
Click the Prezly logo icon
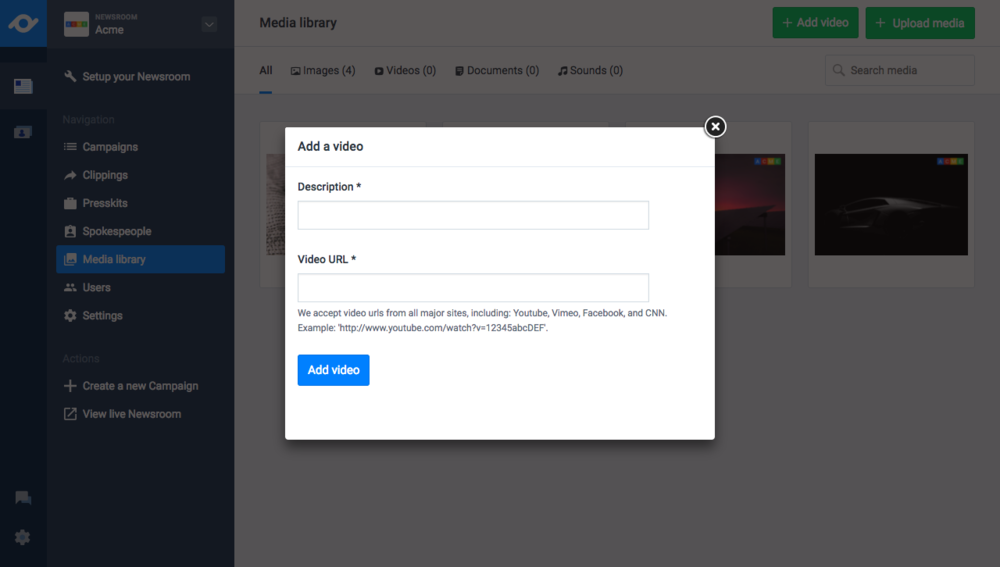[23, 24]
